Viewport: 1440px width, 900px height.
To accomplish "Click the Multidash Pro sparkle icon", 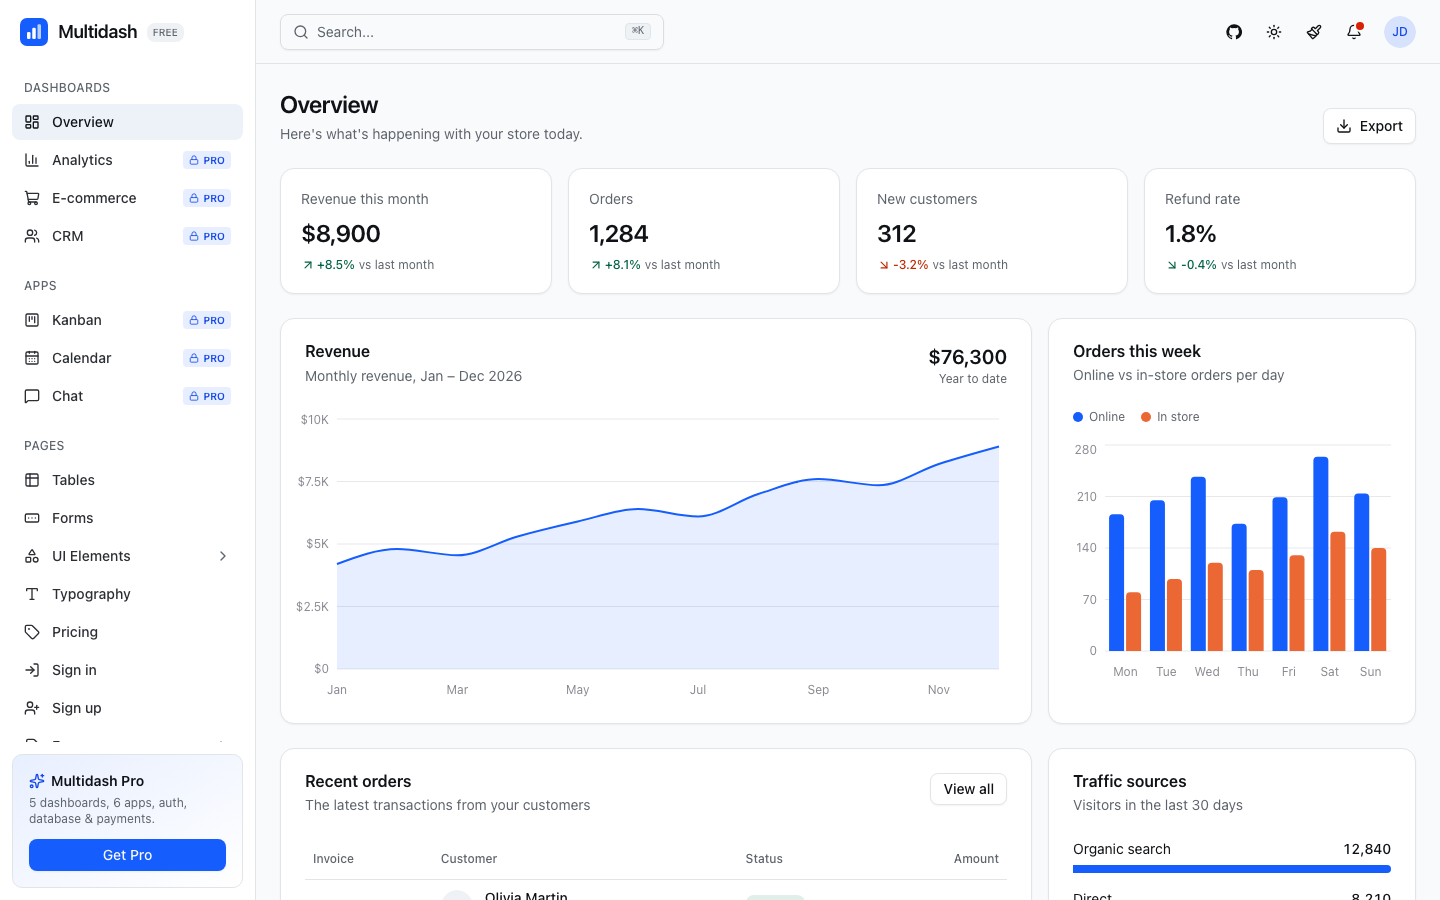I will coord(37,781).
